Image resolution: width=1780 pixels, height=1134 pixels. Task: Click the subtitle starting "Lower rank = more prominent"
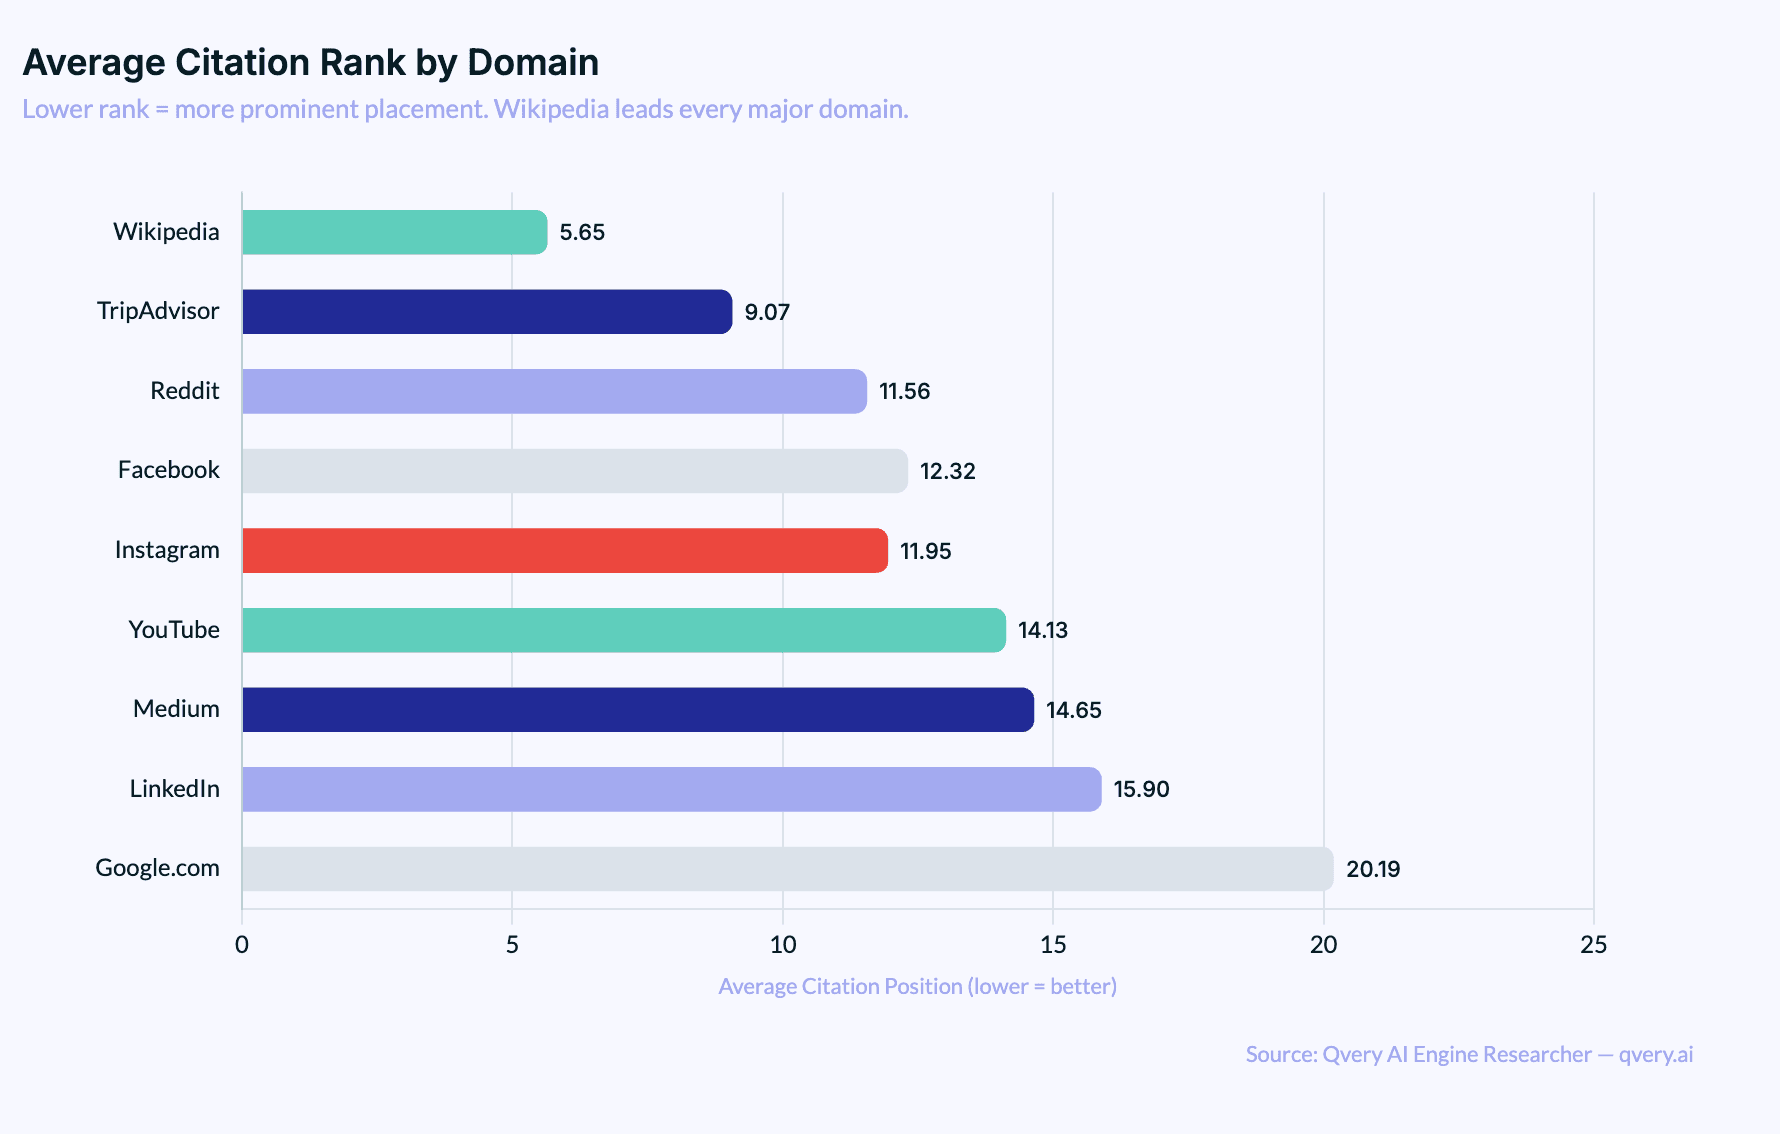point(465,109)
